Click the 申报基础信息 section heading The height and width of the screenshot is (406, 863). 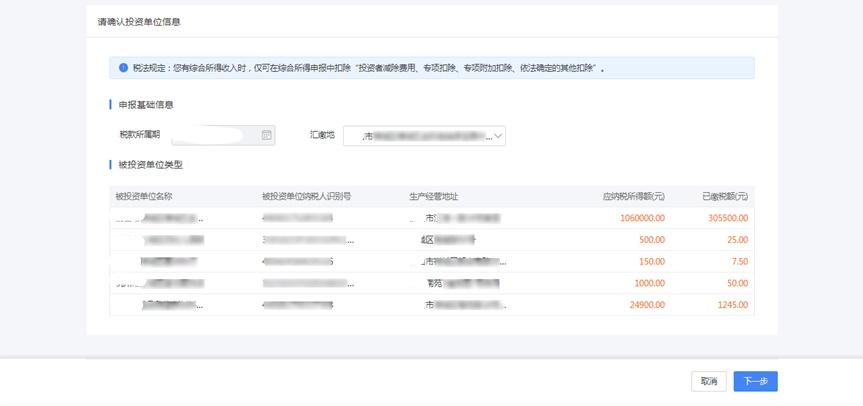tap(146, 105)
